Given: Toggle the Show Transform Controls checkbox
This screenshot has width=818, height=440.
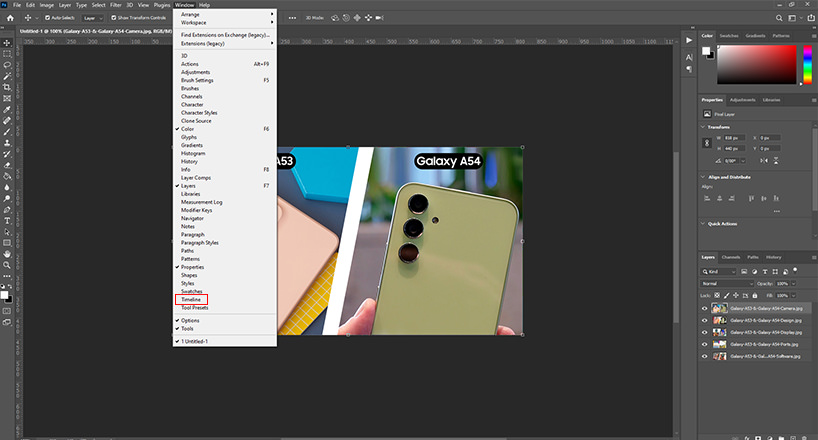Looking at the screenshot, I should pos(114,18).
